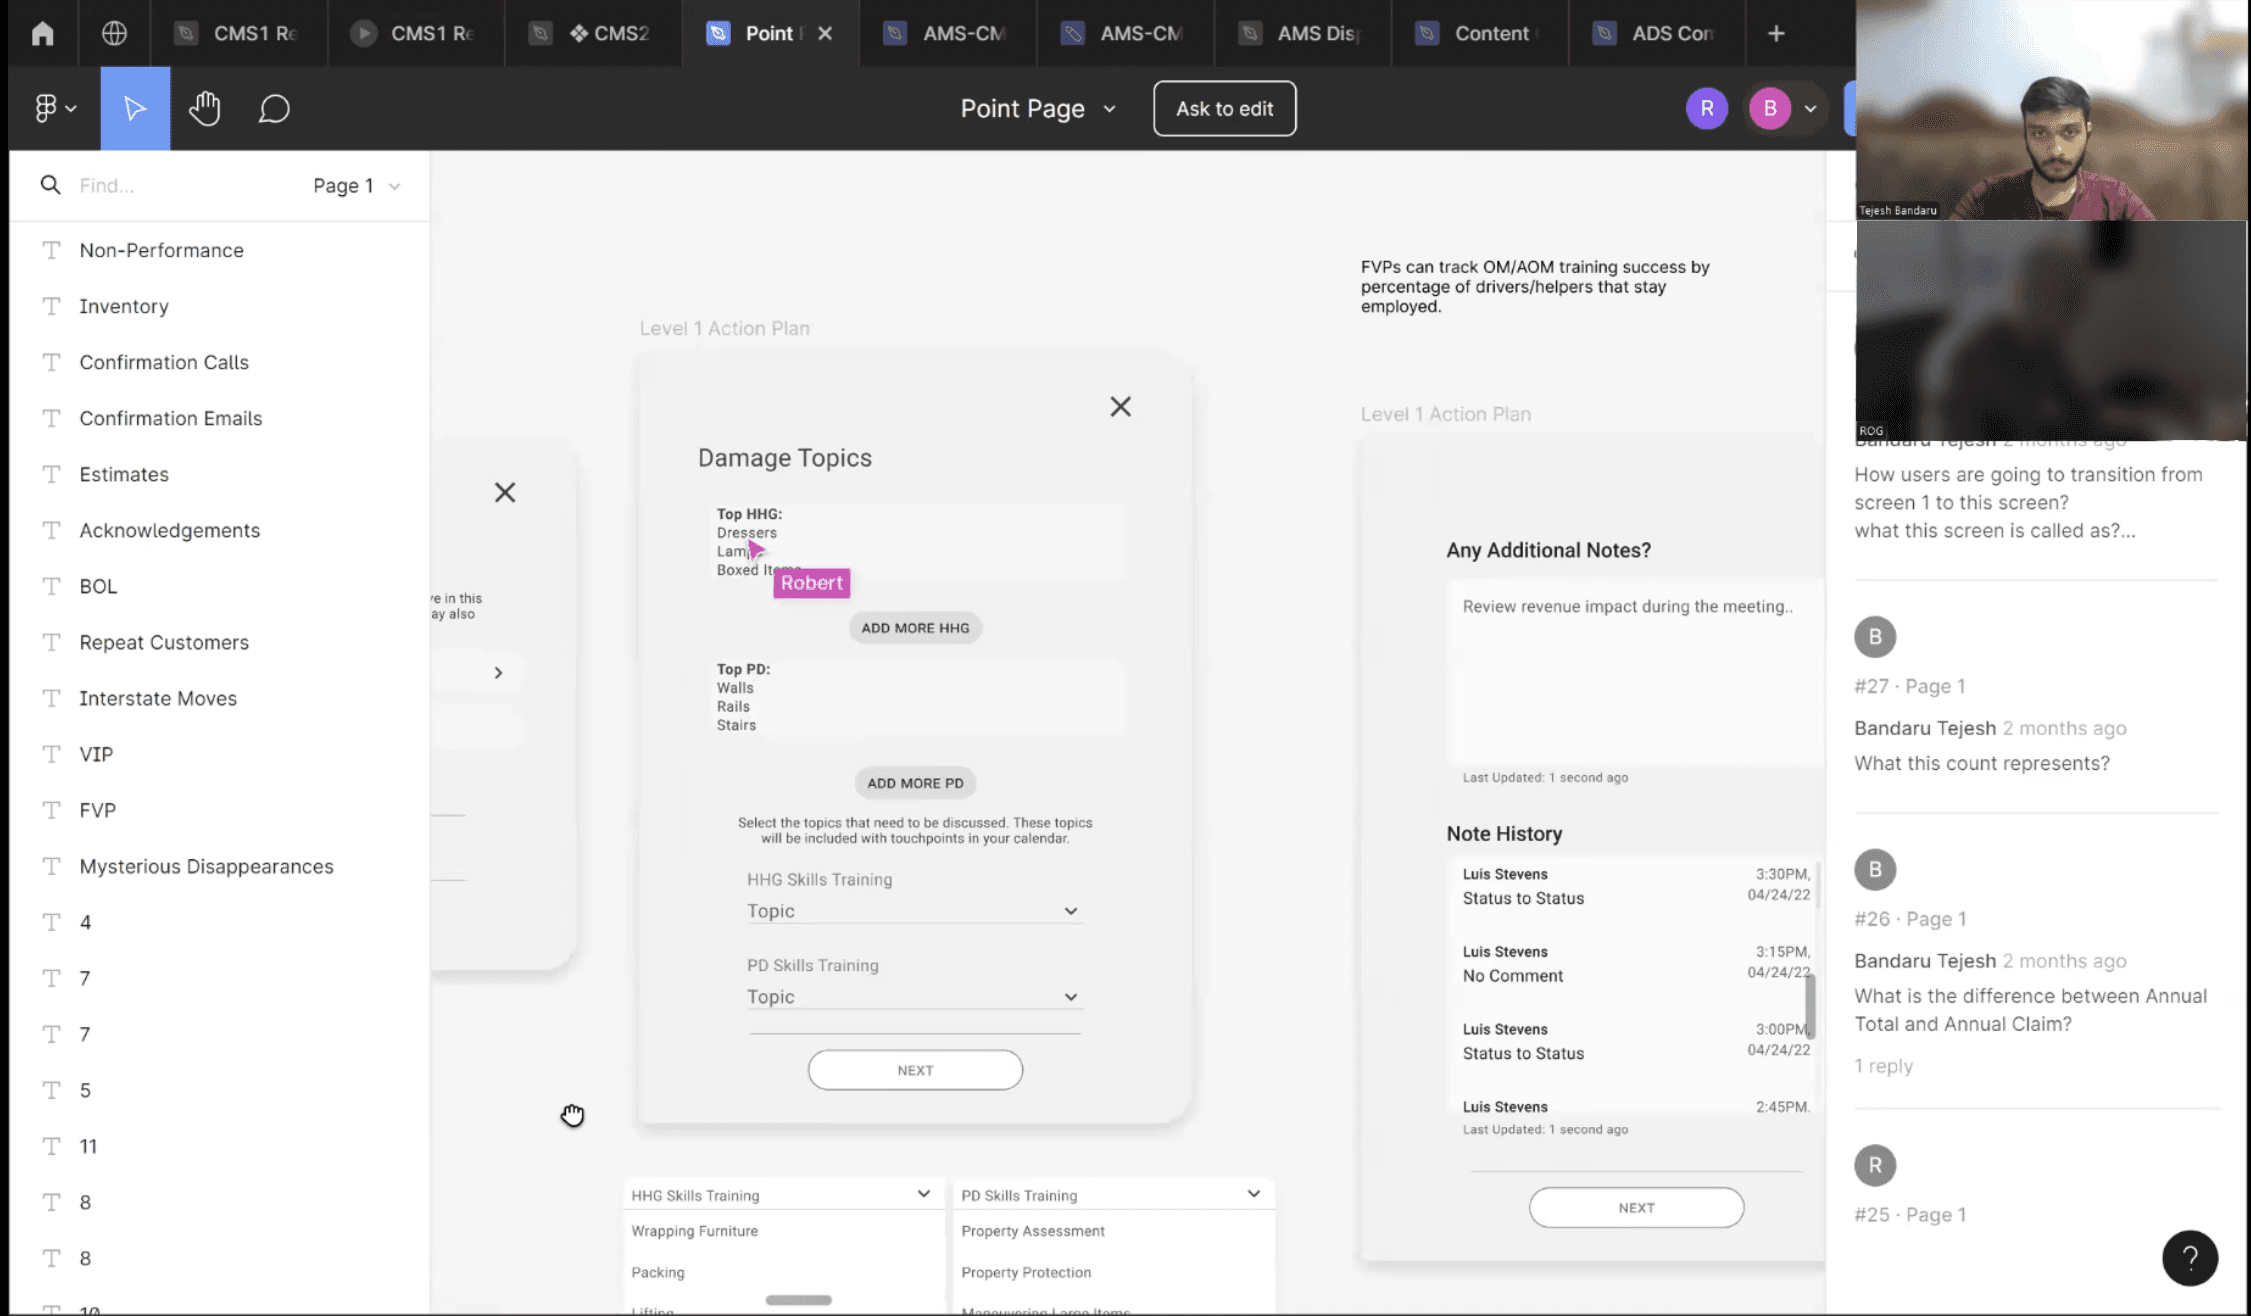Activate the Comment tool
The image size is (2251, 1316).
pyautogui.click(x=273, y=108)
